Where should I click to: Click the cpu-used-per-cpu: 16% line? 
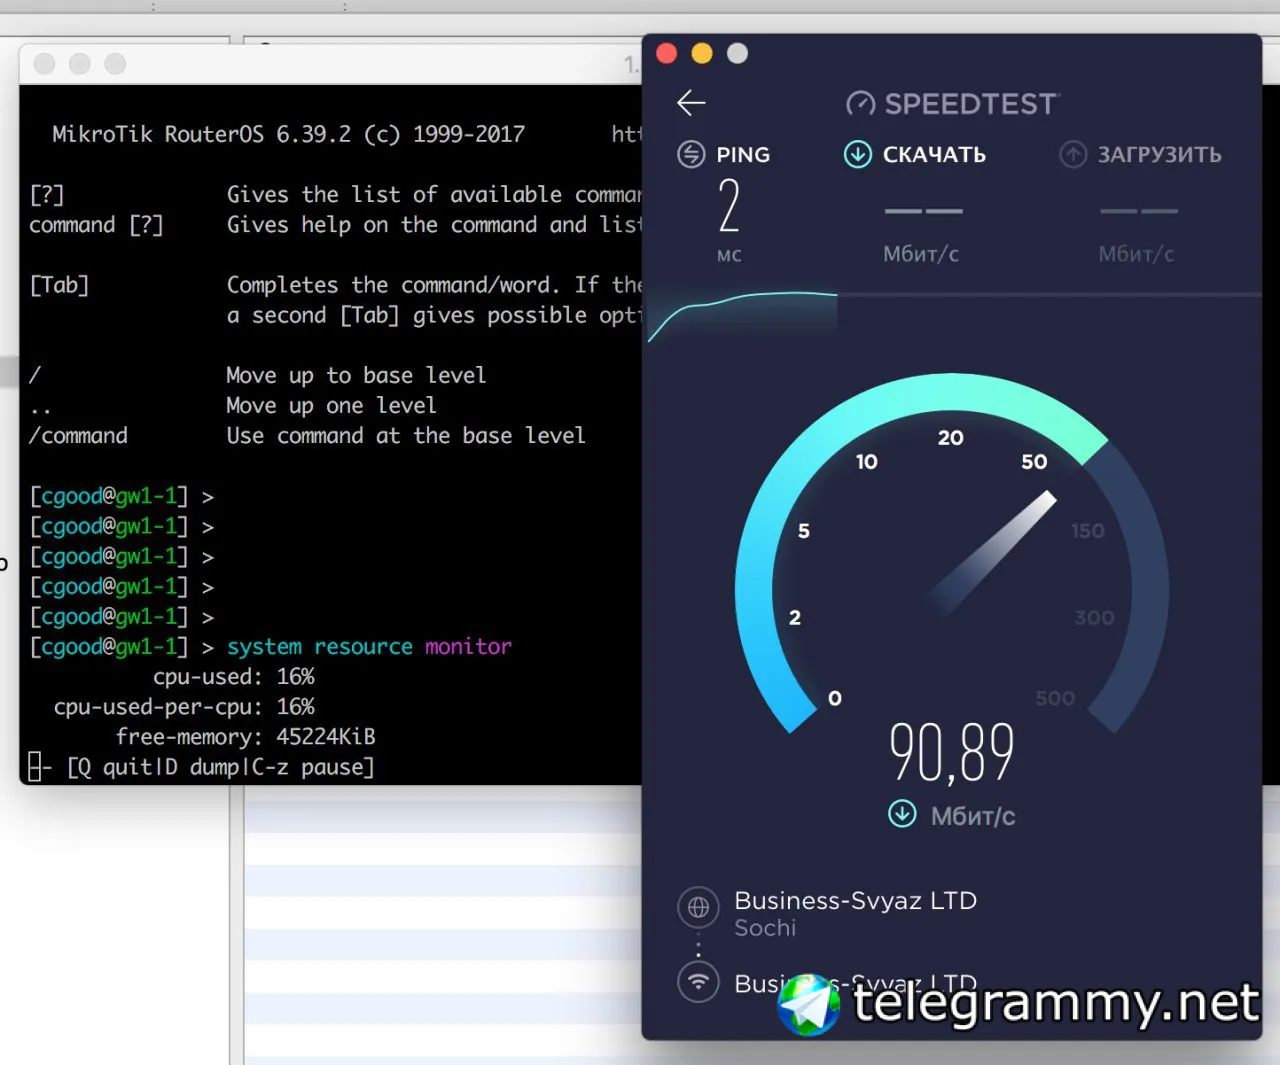click(x=184, y=707)
